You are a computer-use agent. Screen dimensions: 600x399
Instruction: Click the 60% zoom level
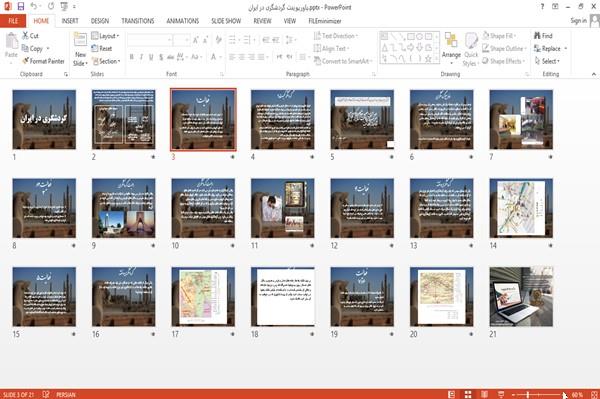(x=577, y=394)
